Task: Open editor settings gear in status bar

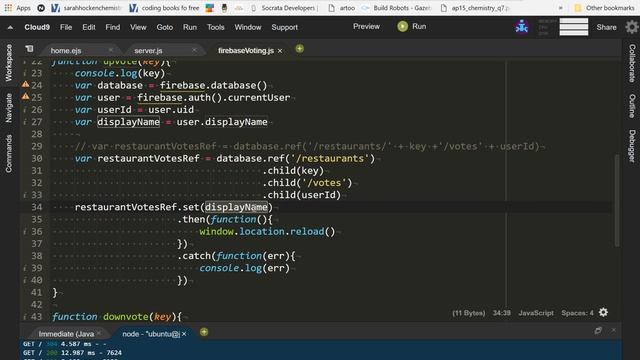Action: pyautogui.click(x=603, y=313)
